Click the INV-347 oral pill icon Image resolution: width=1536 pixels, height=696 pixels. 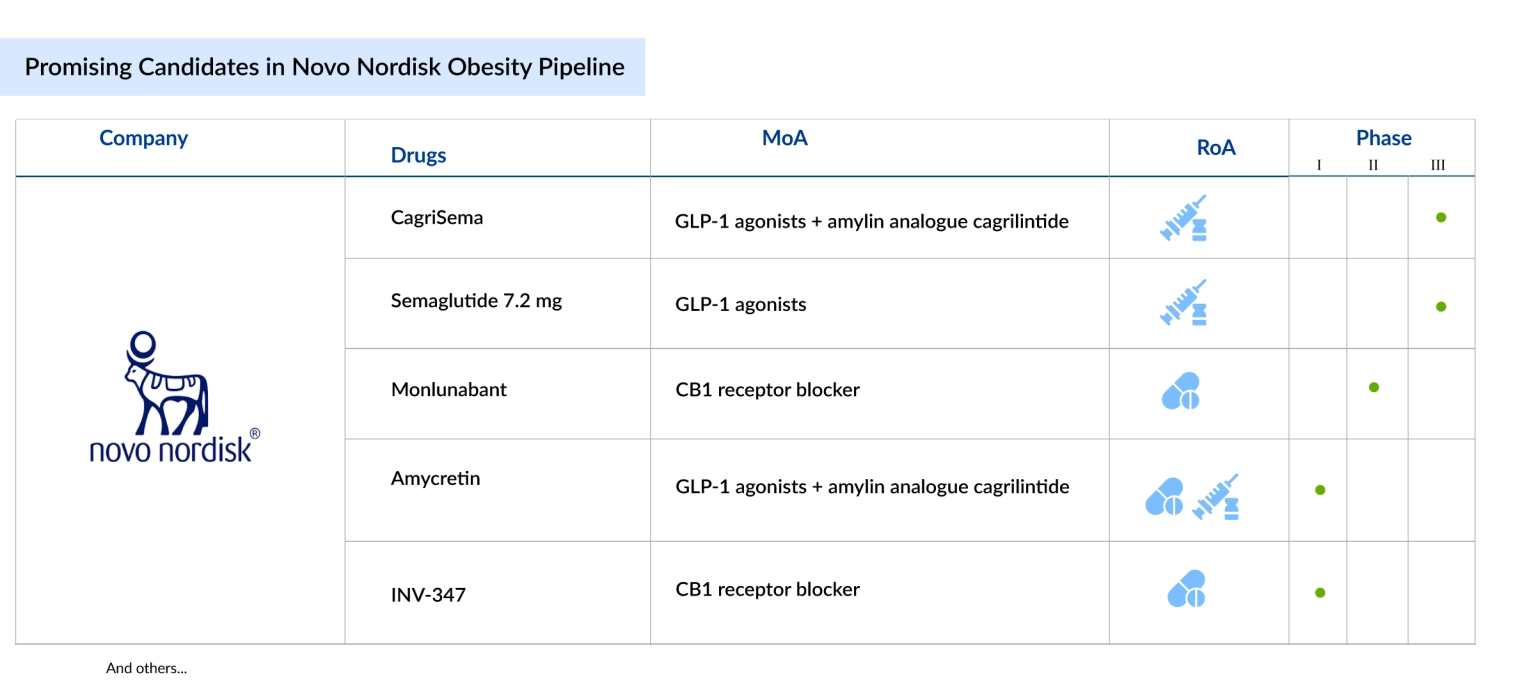point(1187,589)
